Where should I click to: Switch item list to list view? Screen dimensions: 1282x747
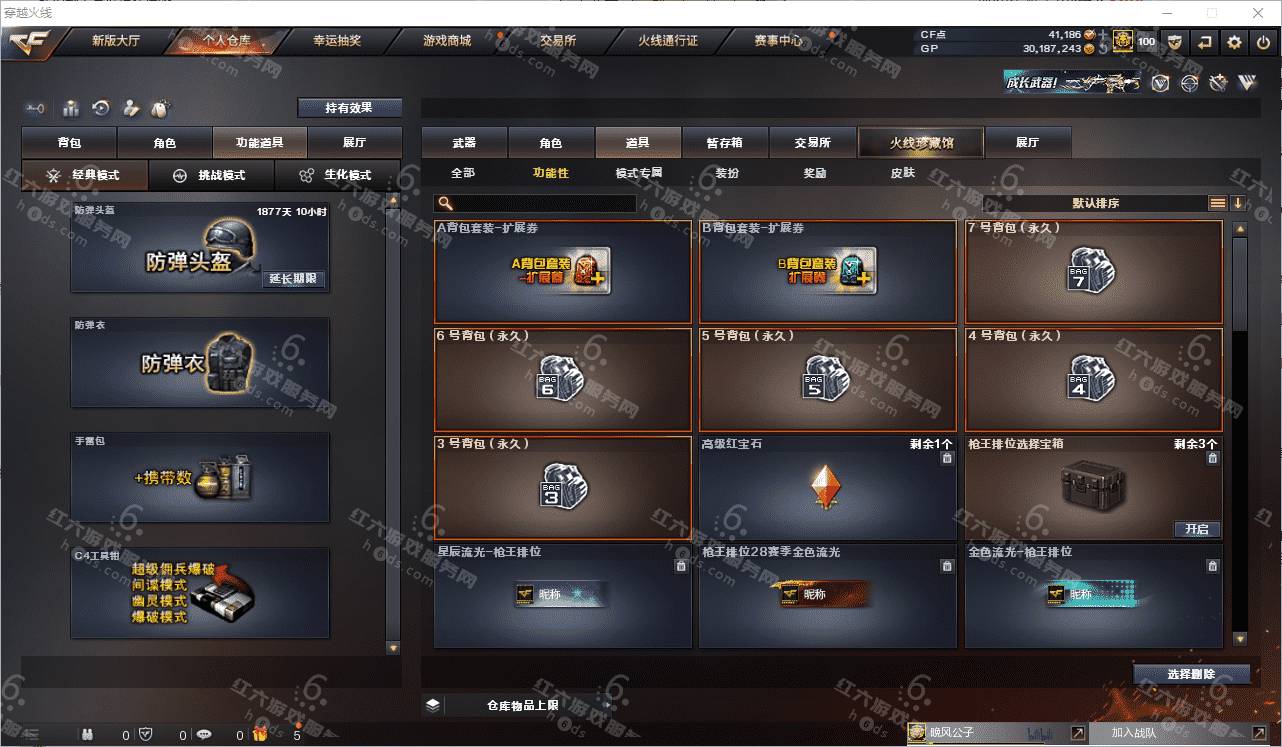click(1218, 203)
